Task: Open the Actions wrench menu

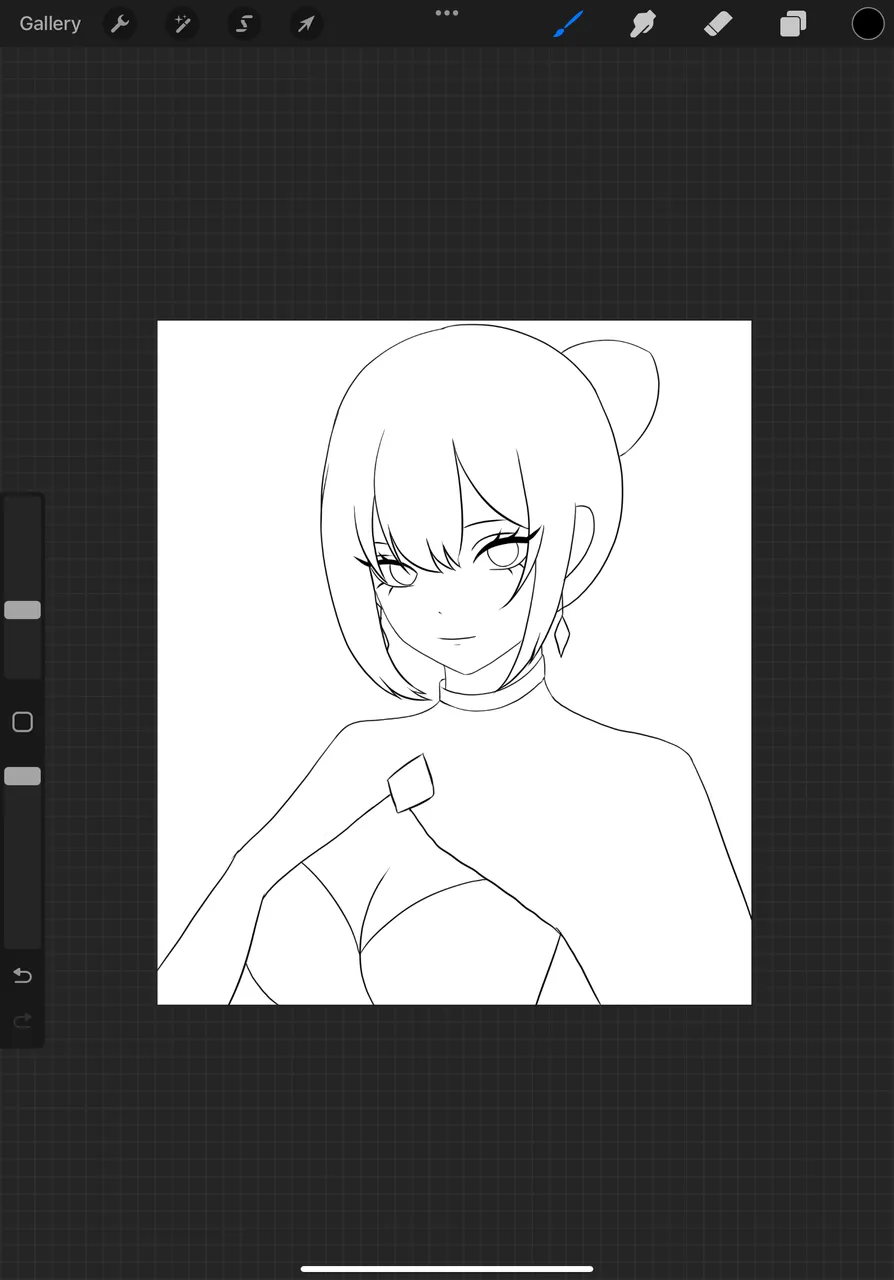Action: 120,23
